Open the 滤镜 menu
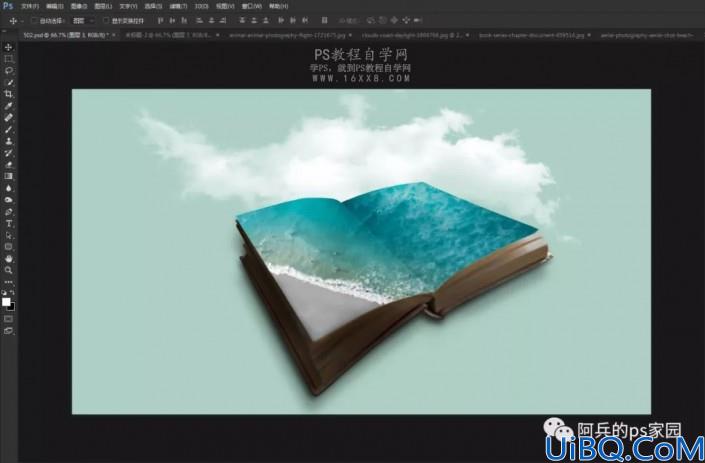Screen dimensions: 705x463 pos(178,6)
